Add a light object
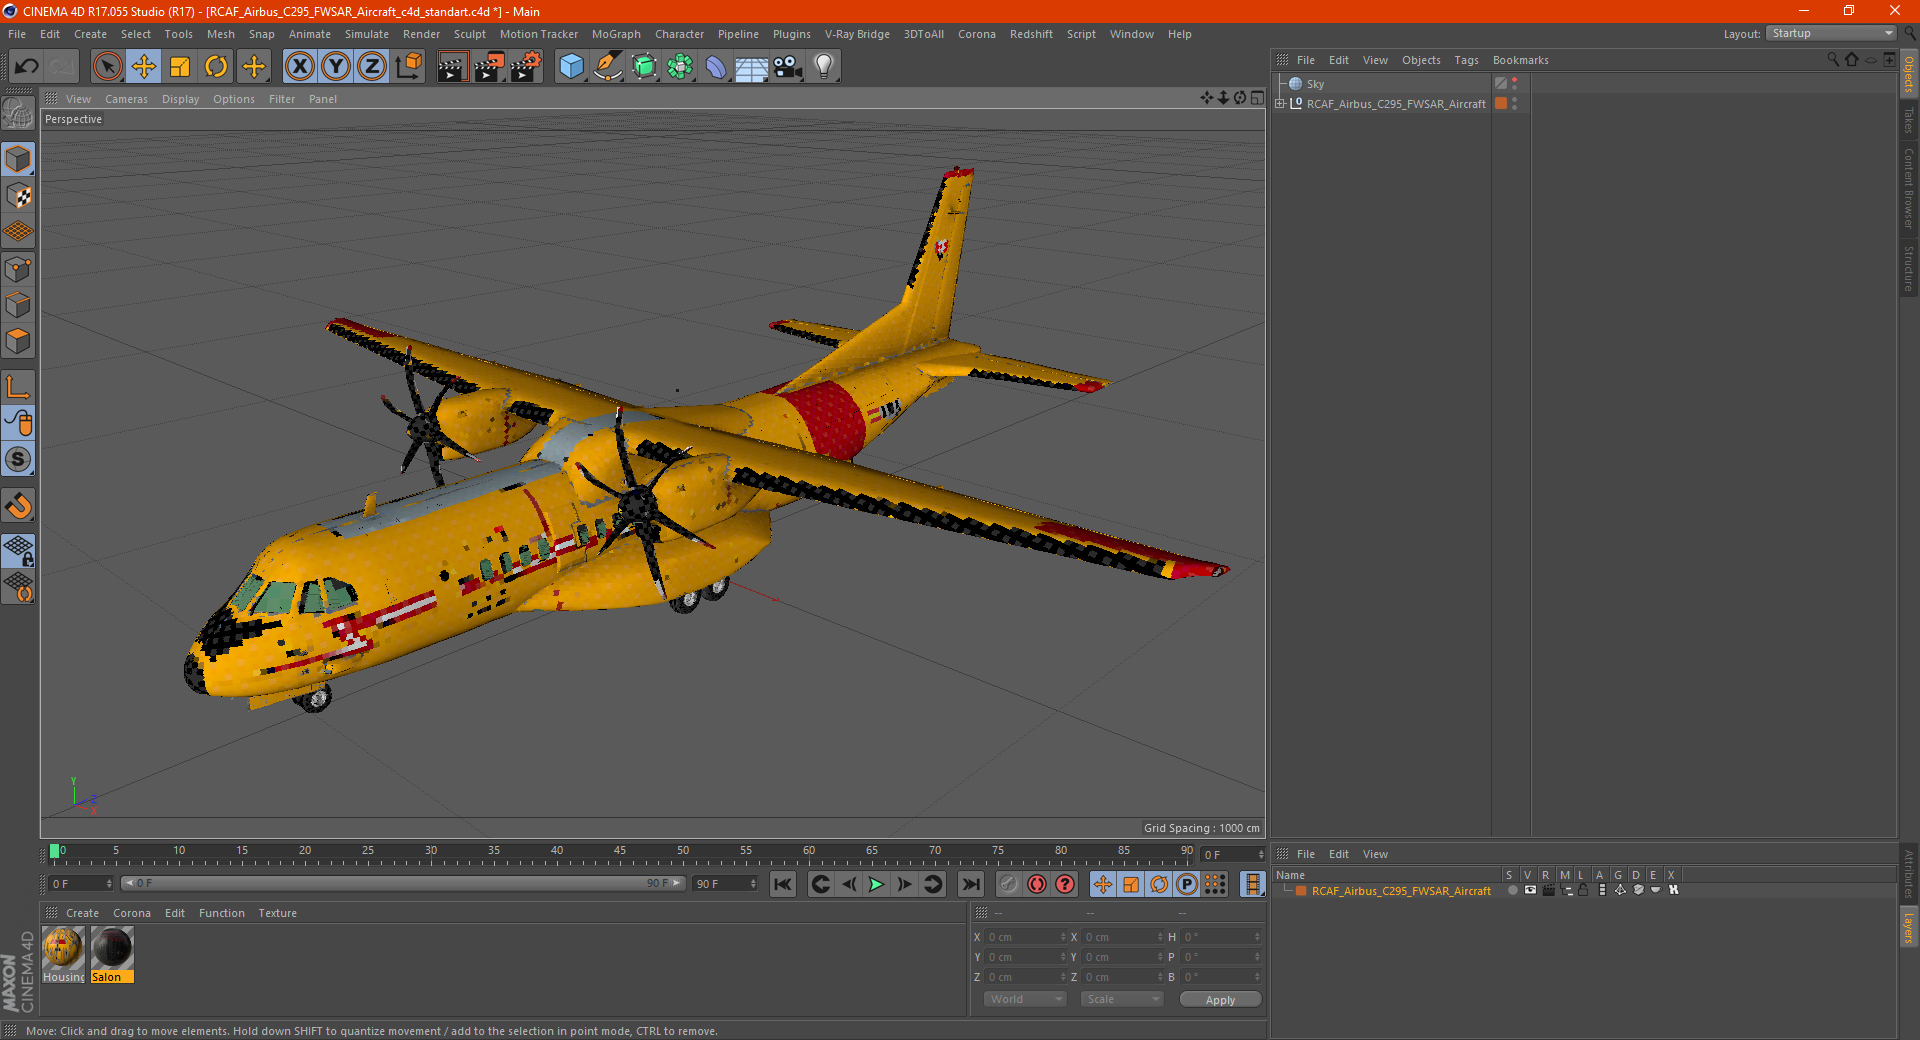 [x=824, y=67]
